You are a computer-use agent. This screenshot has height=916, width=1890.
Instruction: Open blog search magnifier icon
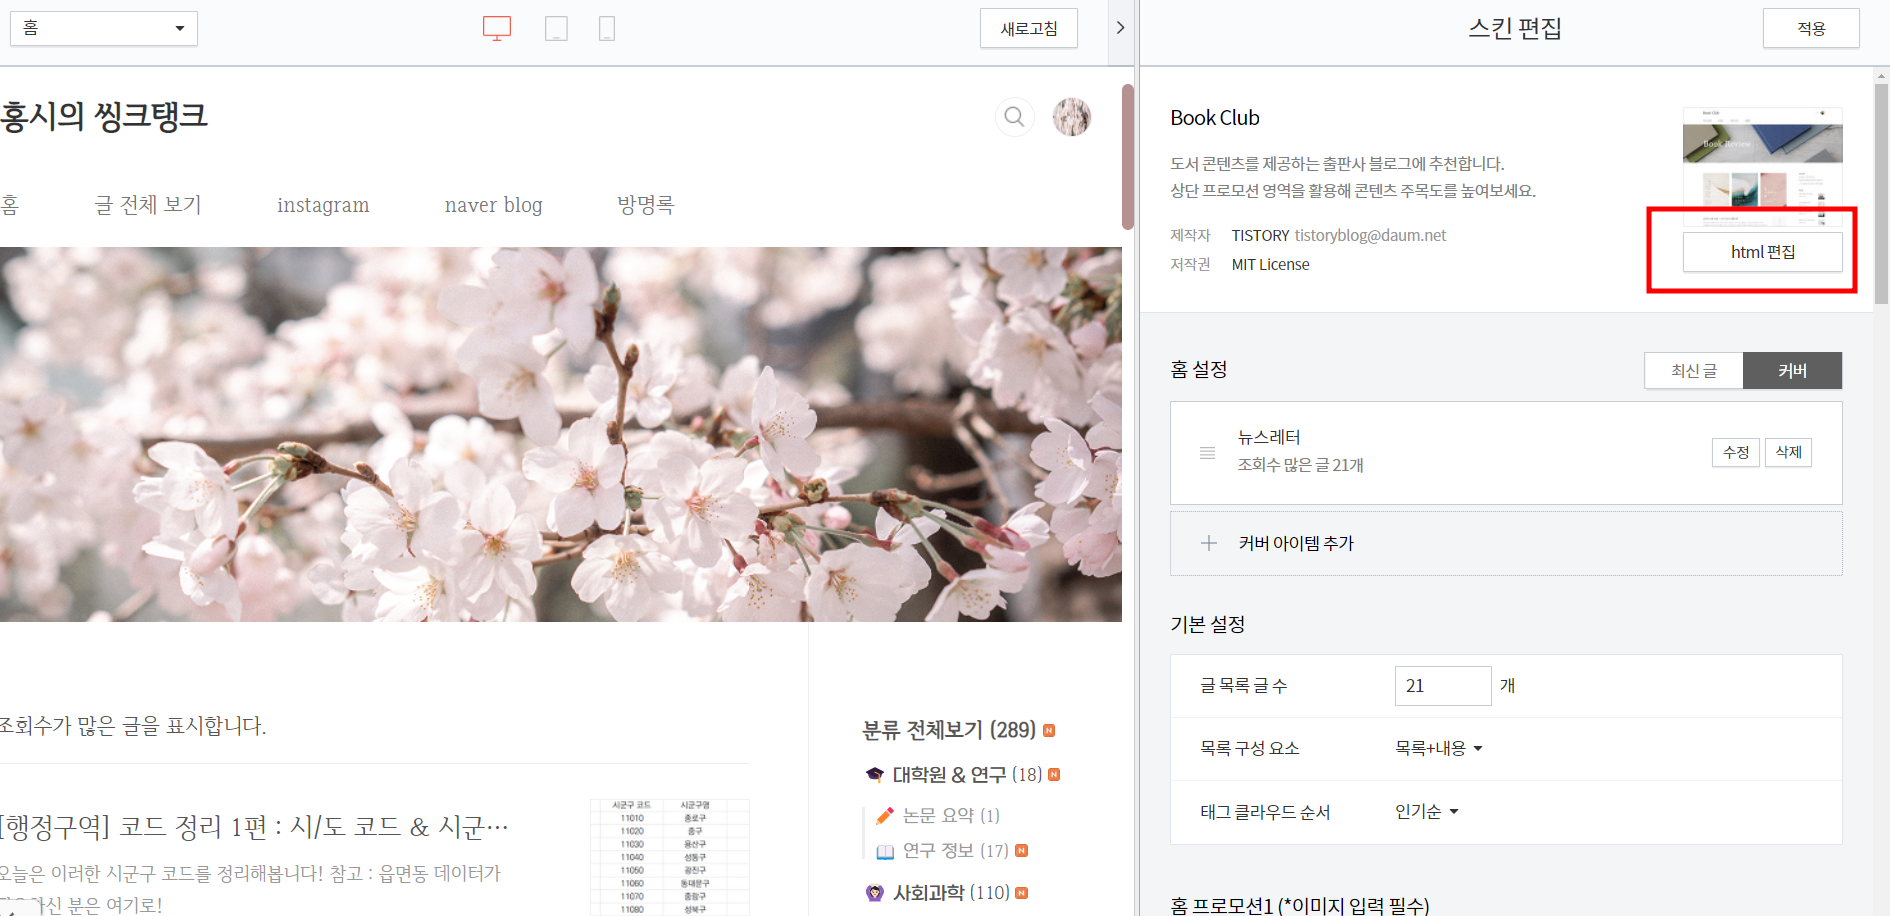(1014, 117)
